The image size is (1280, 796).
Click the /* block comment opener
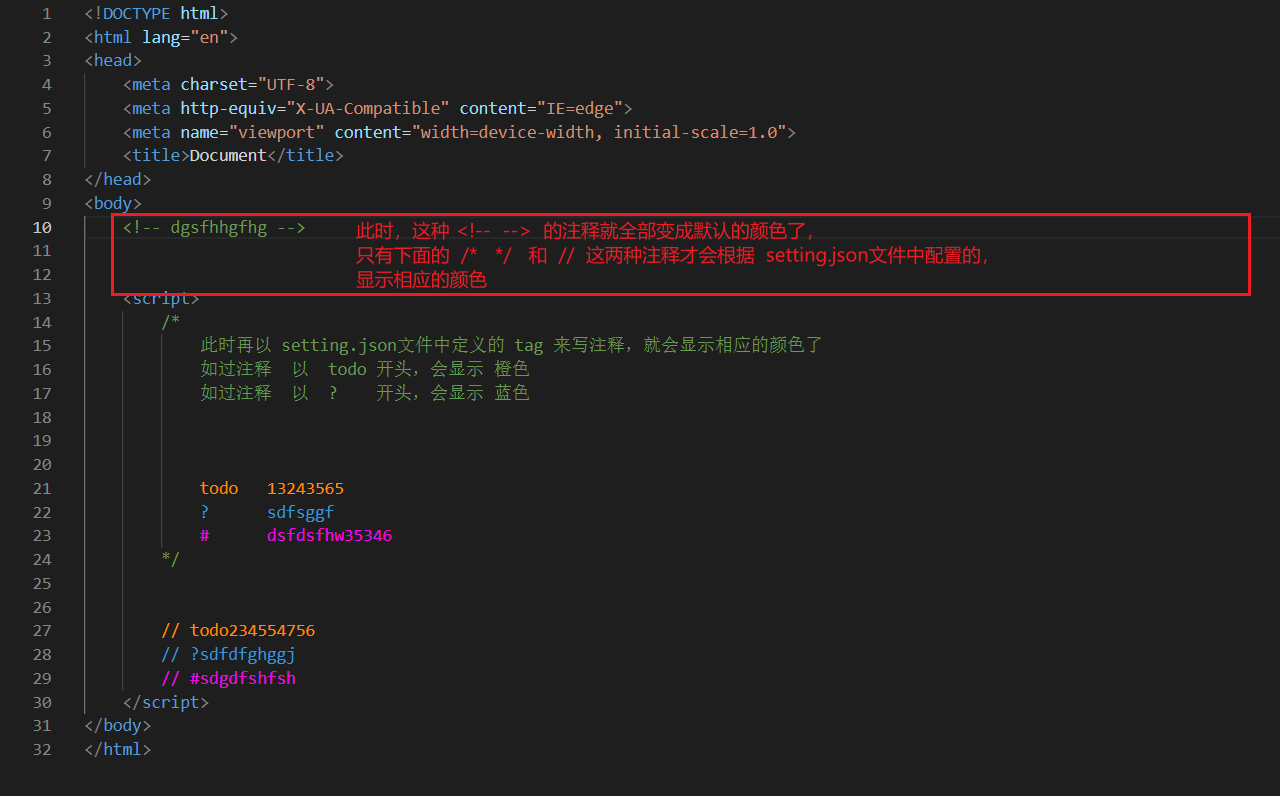pos(171,322)
